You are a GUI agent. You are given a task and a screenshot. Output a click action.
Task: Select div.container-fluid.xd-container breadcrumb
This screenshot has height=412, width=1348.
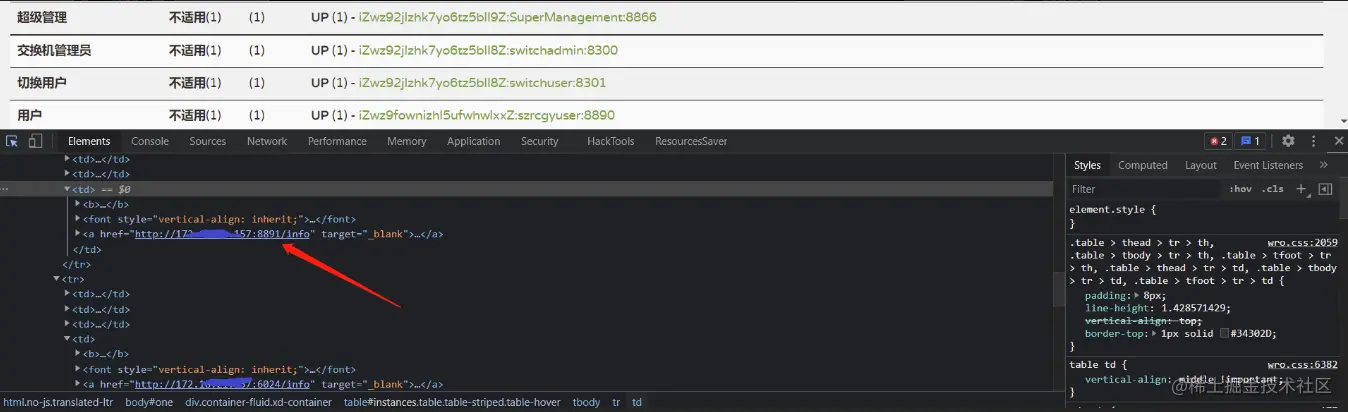click(x=258, y=402)
